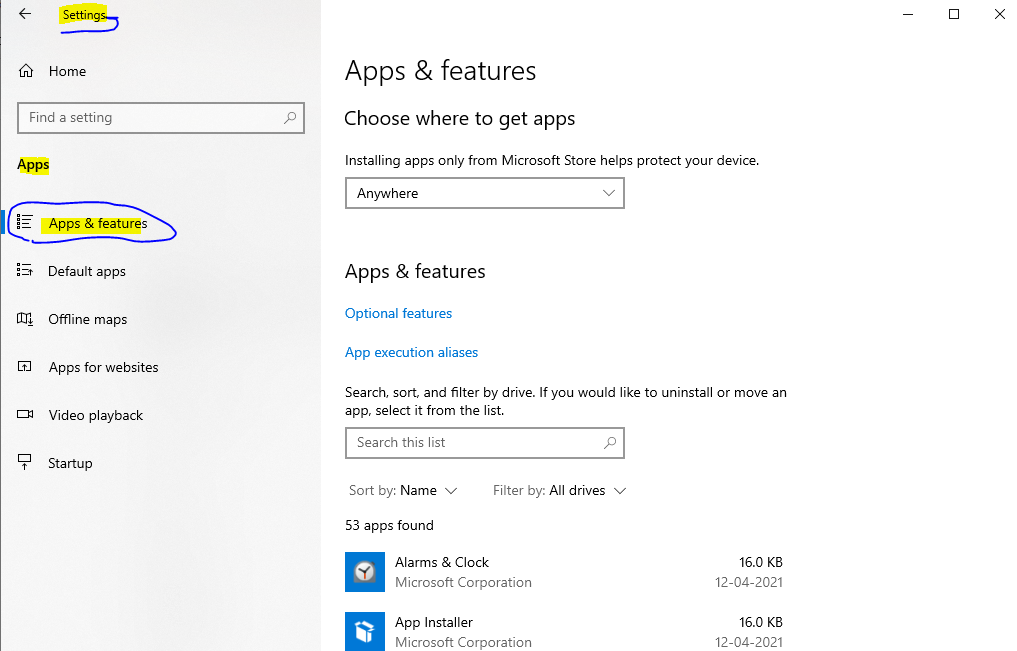
Task: Click the Search this list field
Action: (485, 442)
